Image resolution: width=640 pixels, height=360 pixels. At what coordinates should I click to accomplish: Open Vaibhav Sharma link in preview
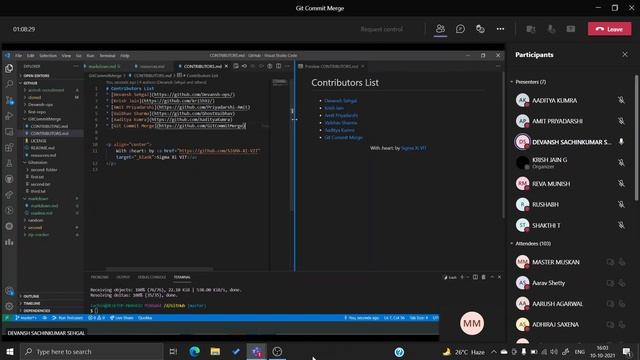[340, 123]
